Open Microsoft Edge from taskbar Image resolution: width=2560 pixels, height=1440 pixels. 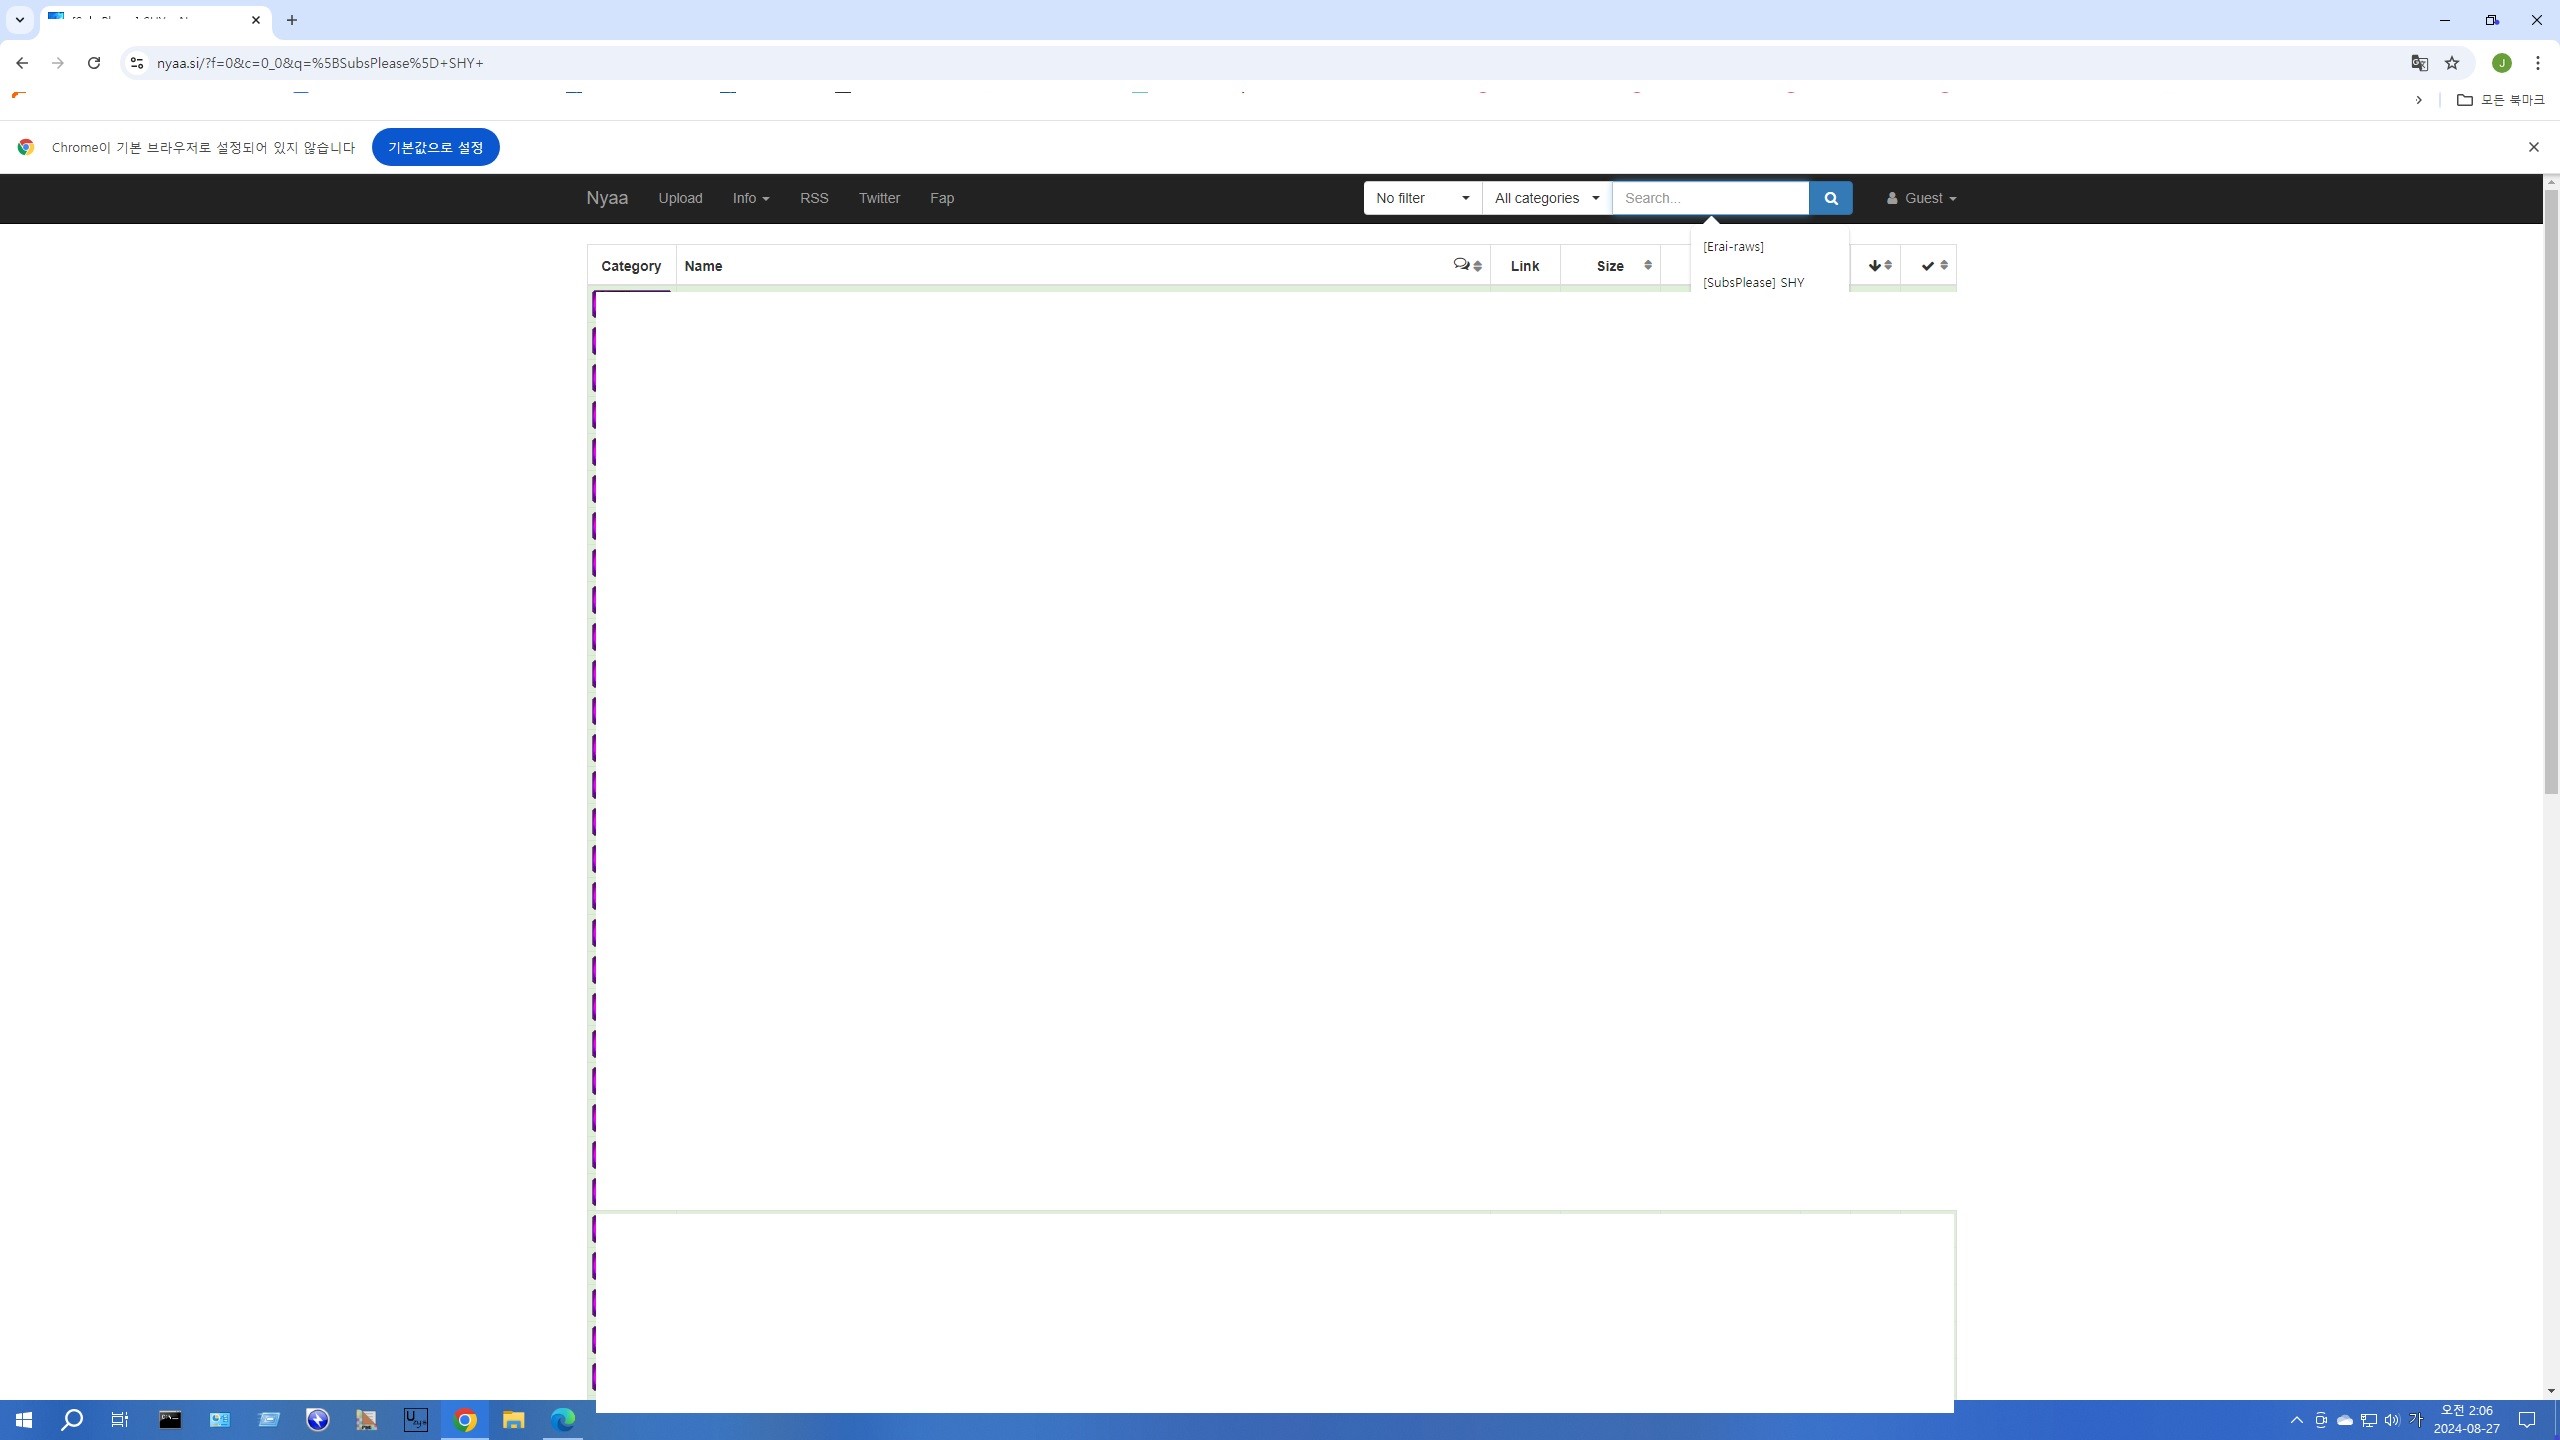pos(563,1419)
